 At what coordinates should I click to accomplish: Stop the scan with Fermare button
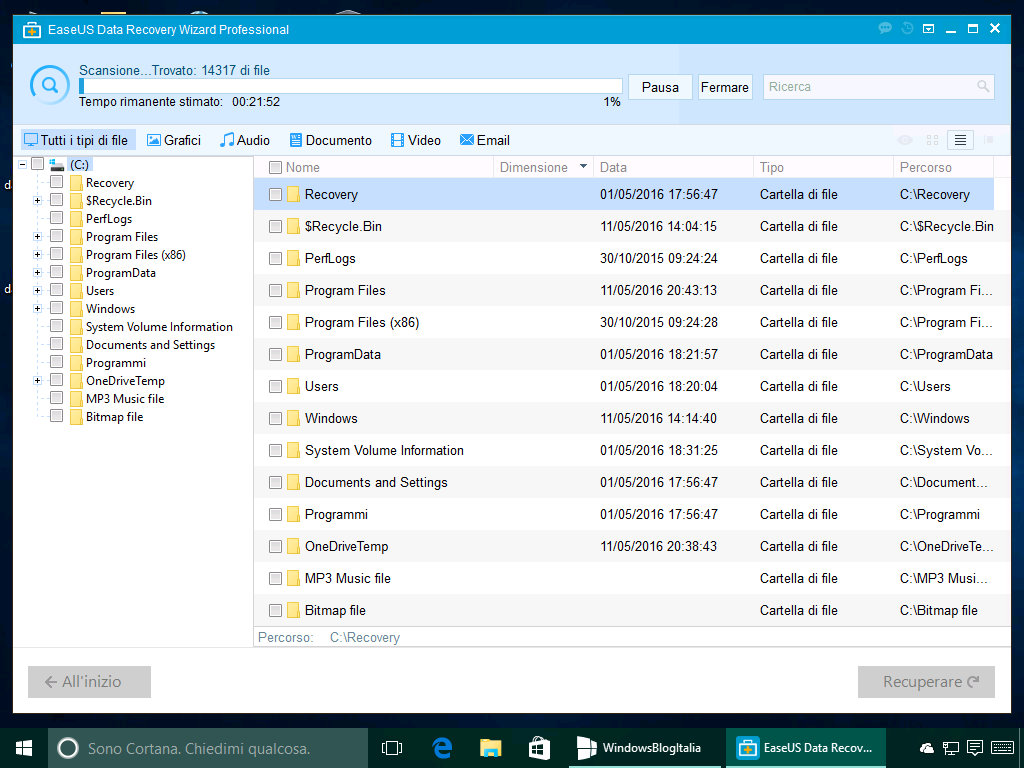pyautogui.click(x=725, y=87)
